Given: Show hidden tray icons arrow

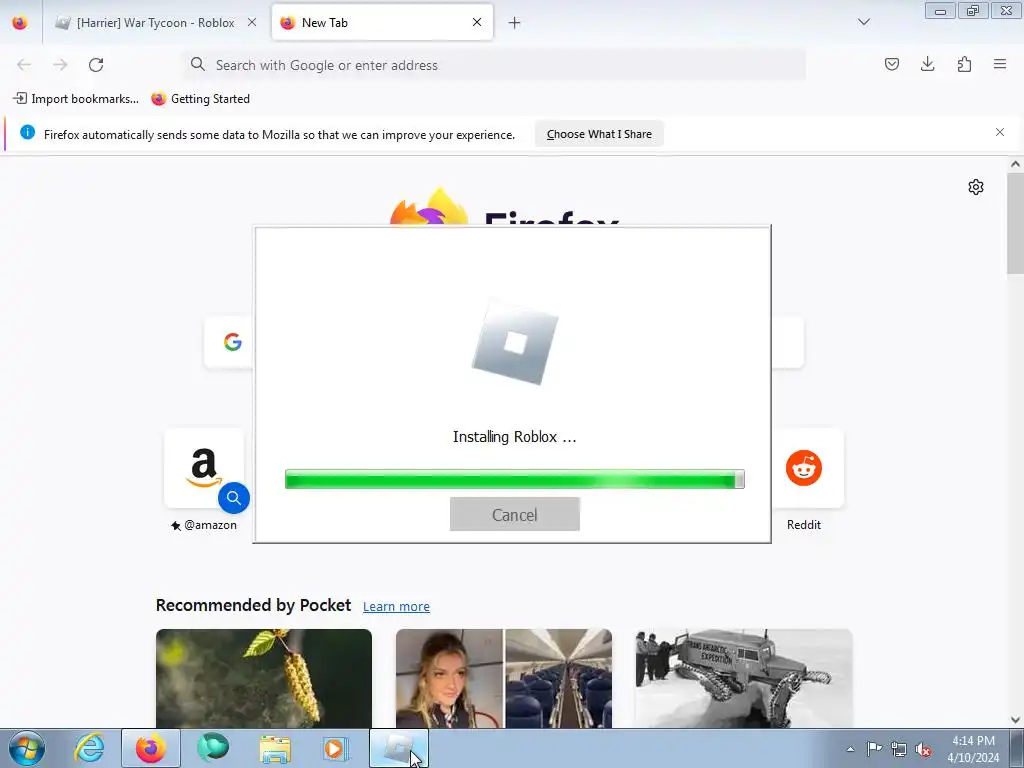Looking at the screenshot, I should coord(850,749).
